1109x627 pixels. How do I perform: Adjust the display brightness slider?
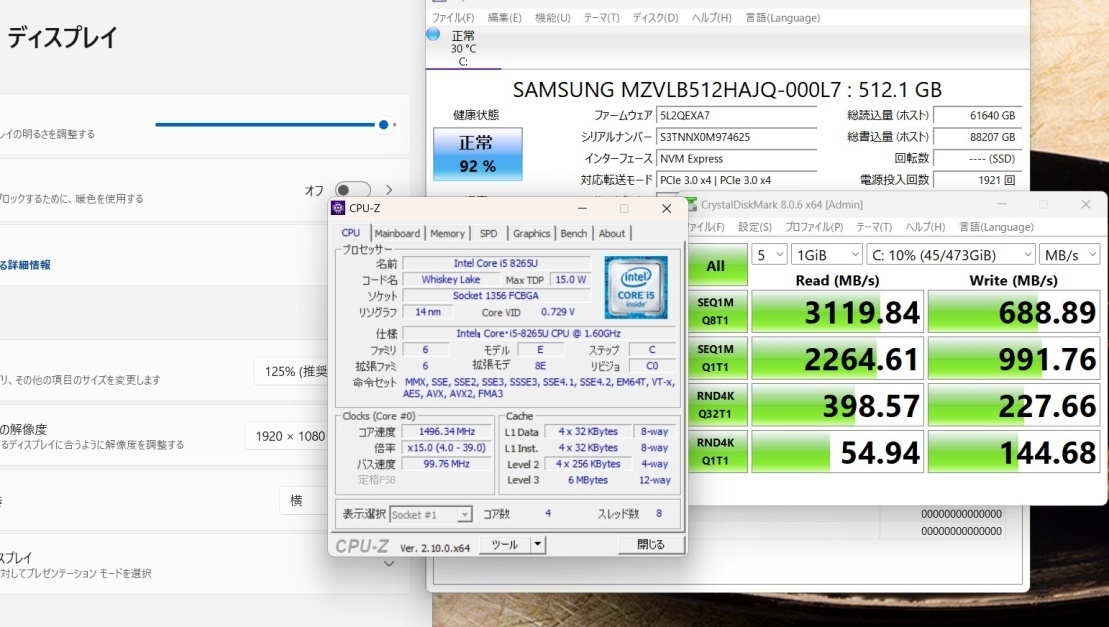tap(275, 124)
